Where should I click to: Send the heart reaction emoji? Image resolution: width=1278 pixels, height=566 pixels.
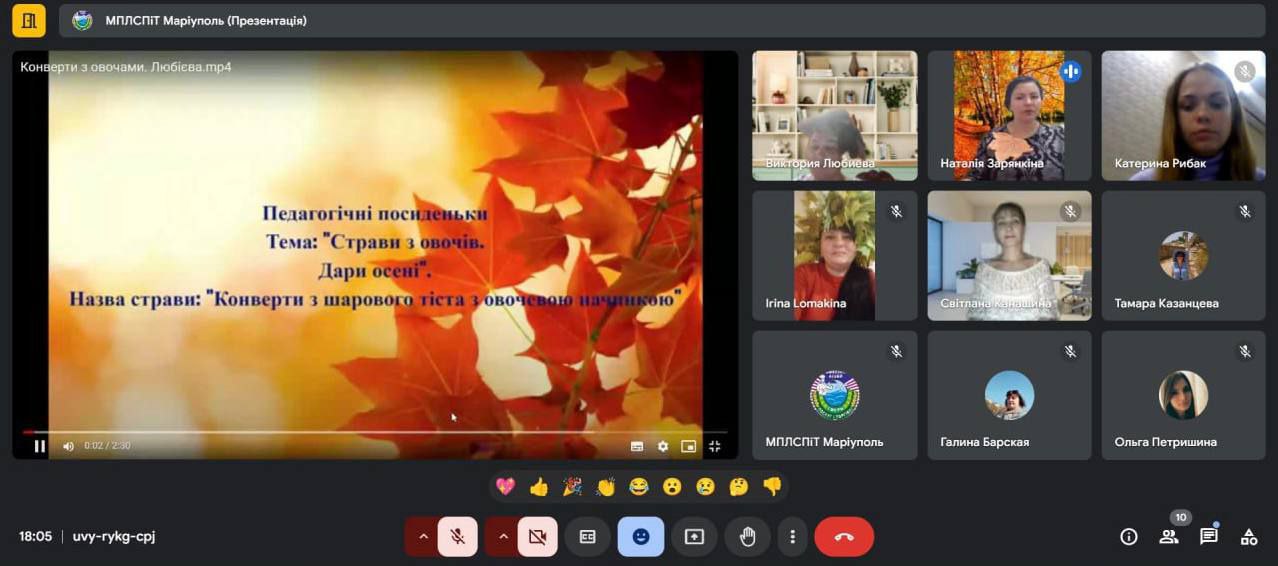click(505, 487)
